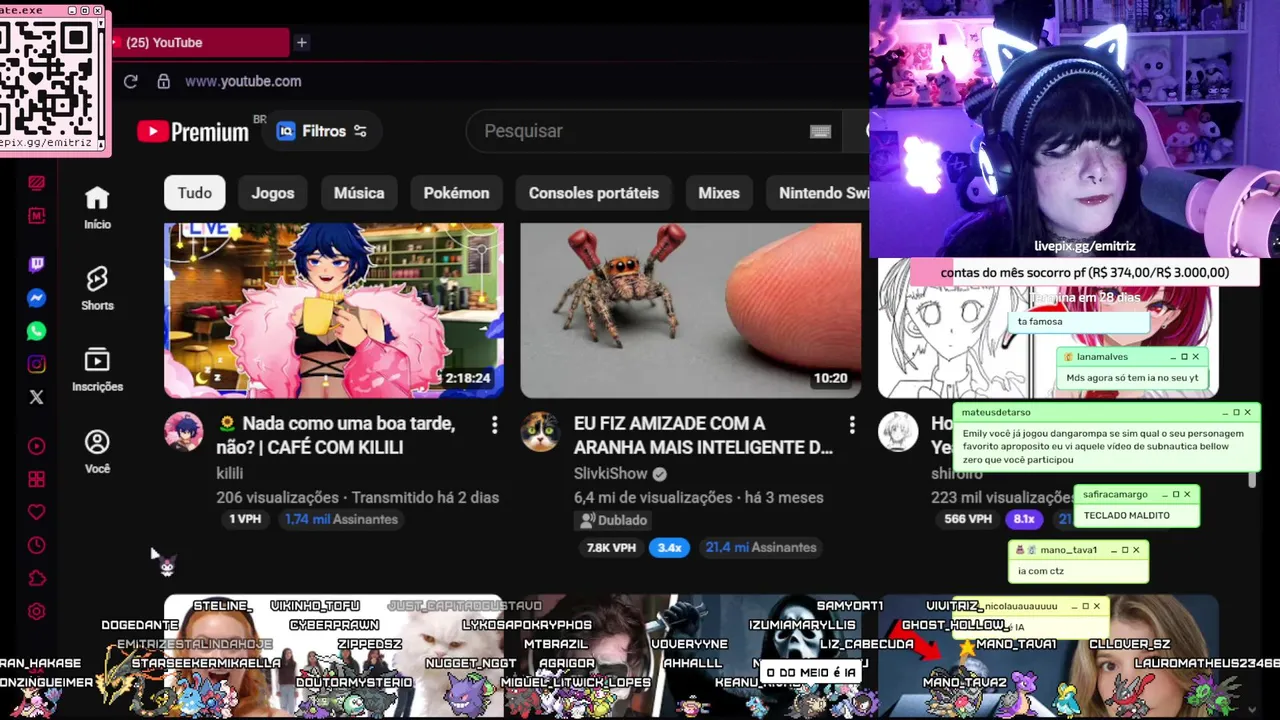The image size is (1280, 720).
Task: Switch to the (25) YouTube tab
Action: coord(200,42)
